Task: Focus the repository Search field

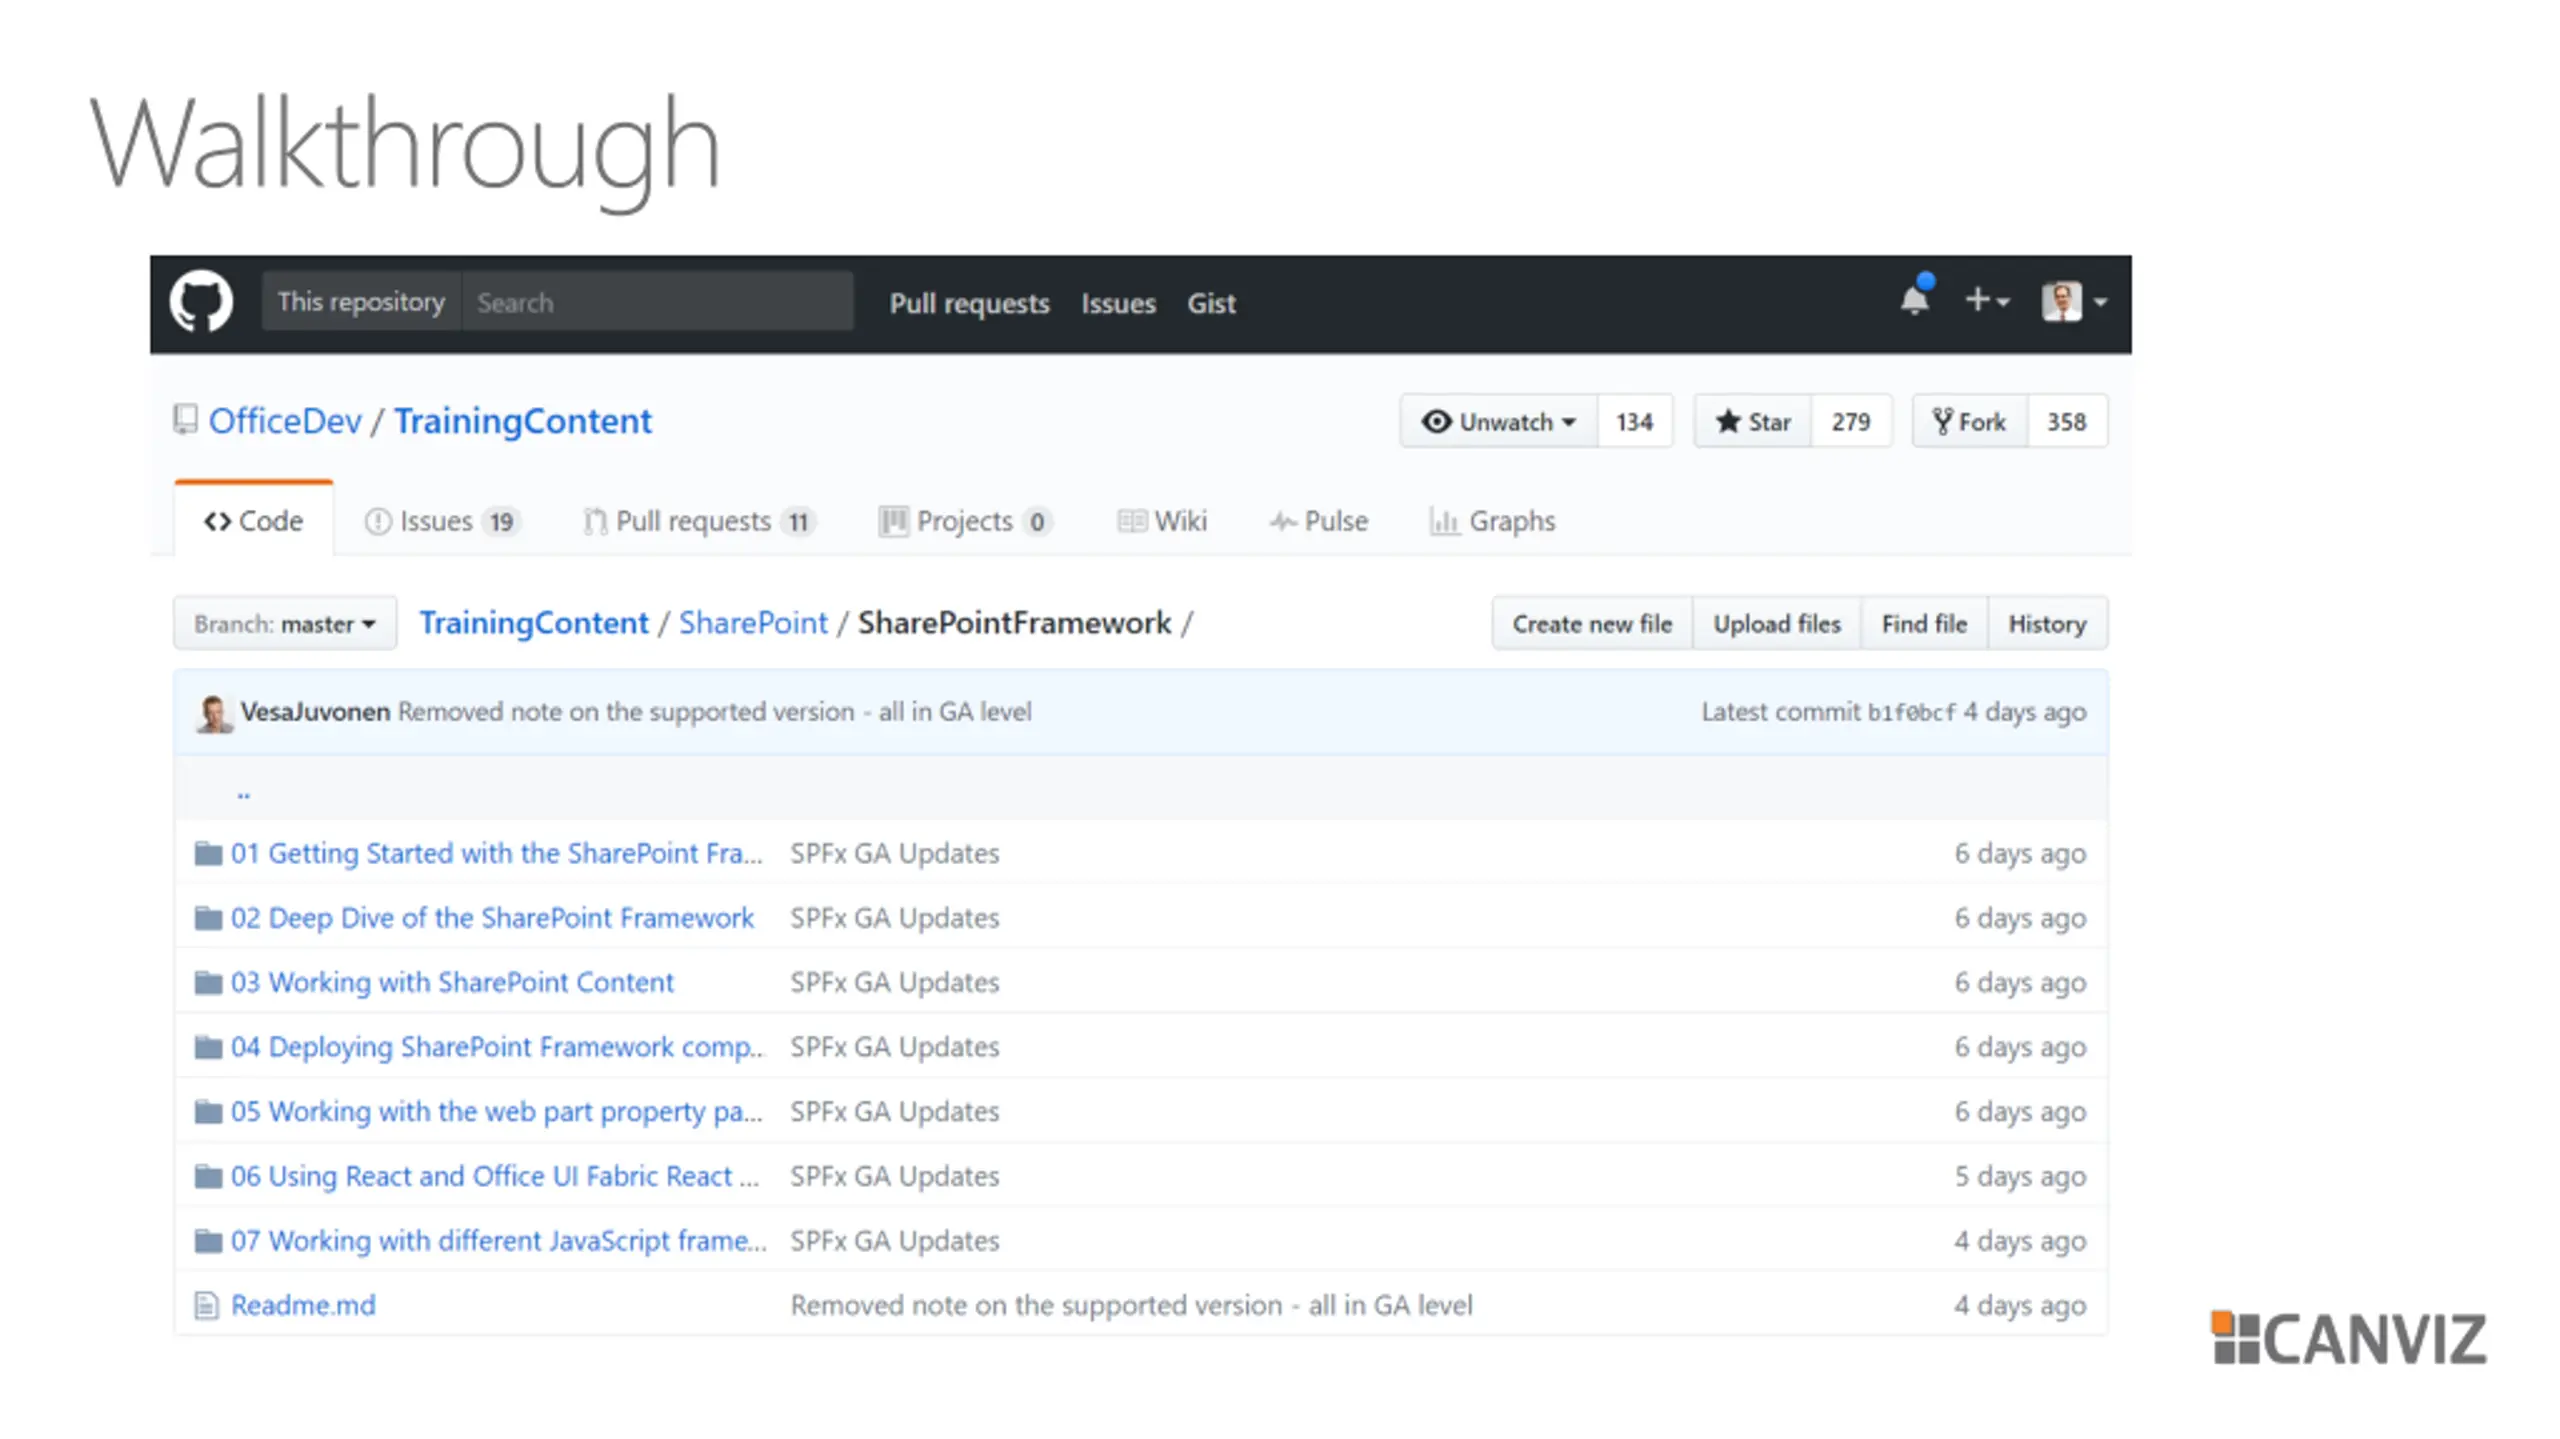Action: [657, 302]
